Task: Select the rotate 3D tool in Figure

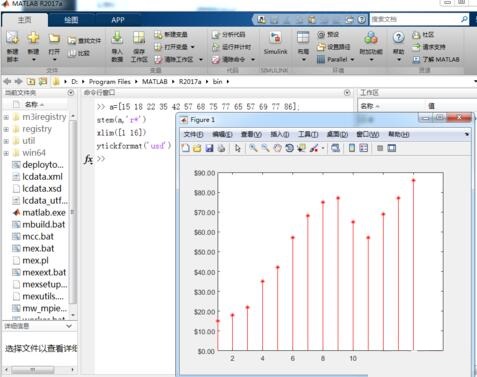Action: pos(289,148)
